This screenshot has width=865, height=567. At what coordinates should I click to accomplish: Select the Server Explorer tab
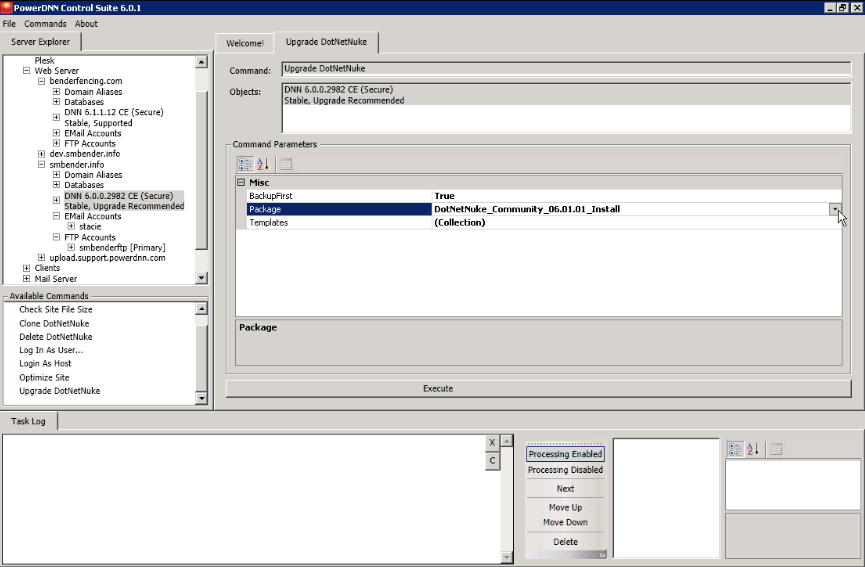coord(40,42)
